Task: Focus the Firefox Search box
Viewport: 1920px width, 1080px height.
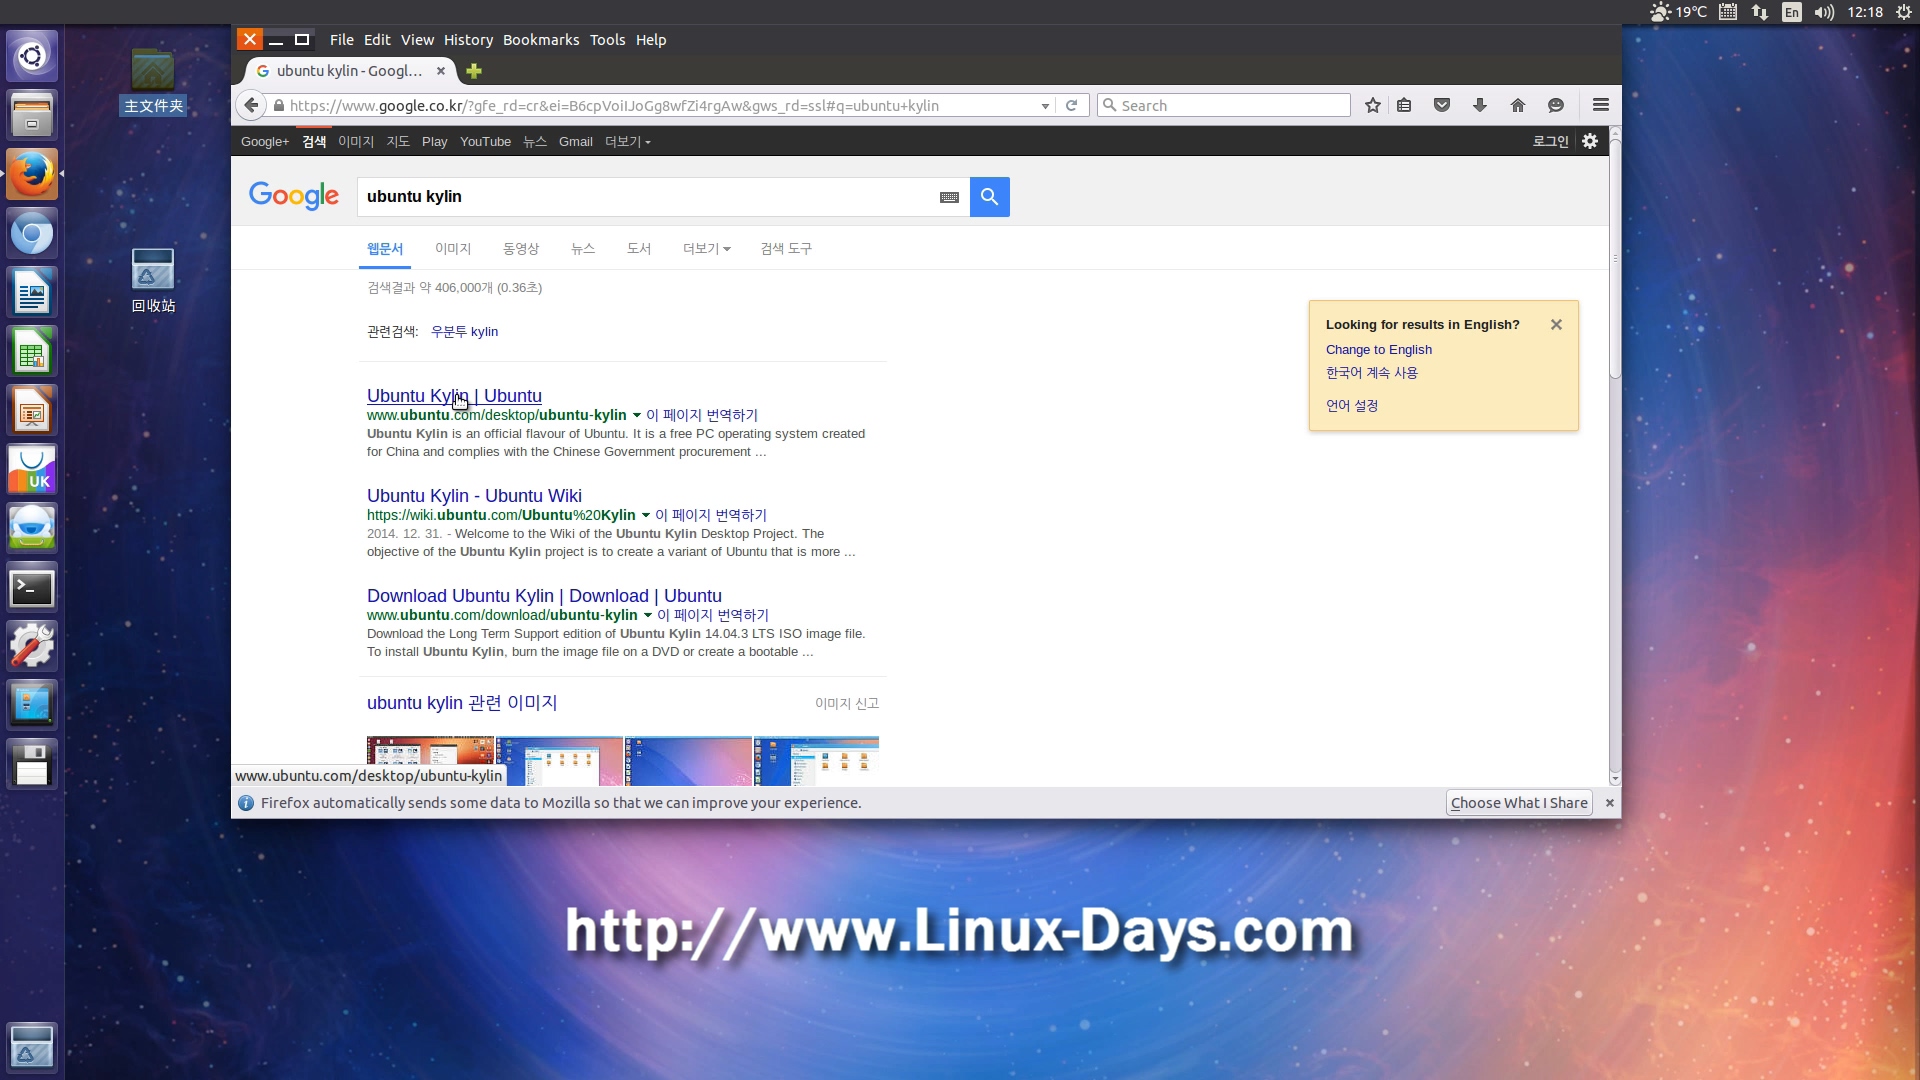Action: click(x=1224, y=106)
